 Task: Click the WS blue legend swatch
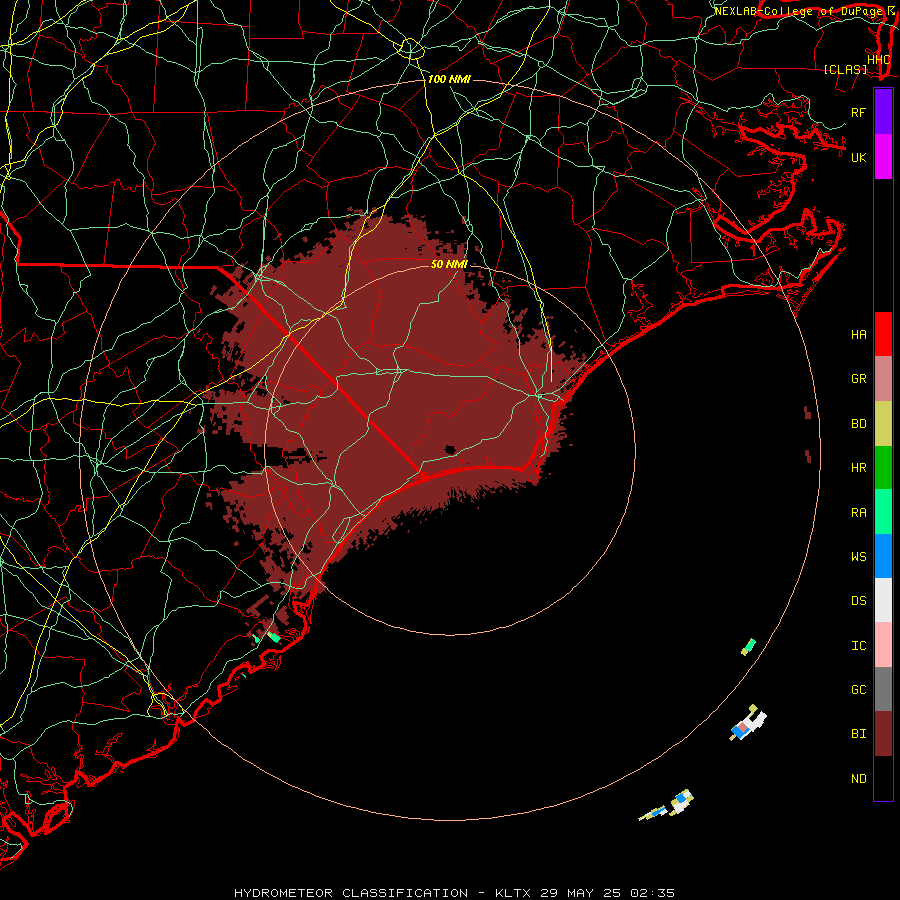click(883, 556)
